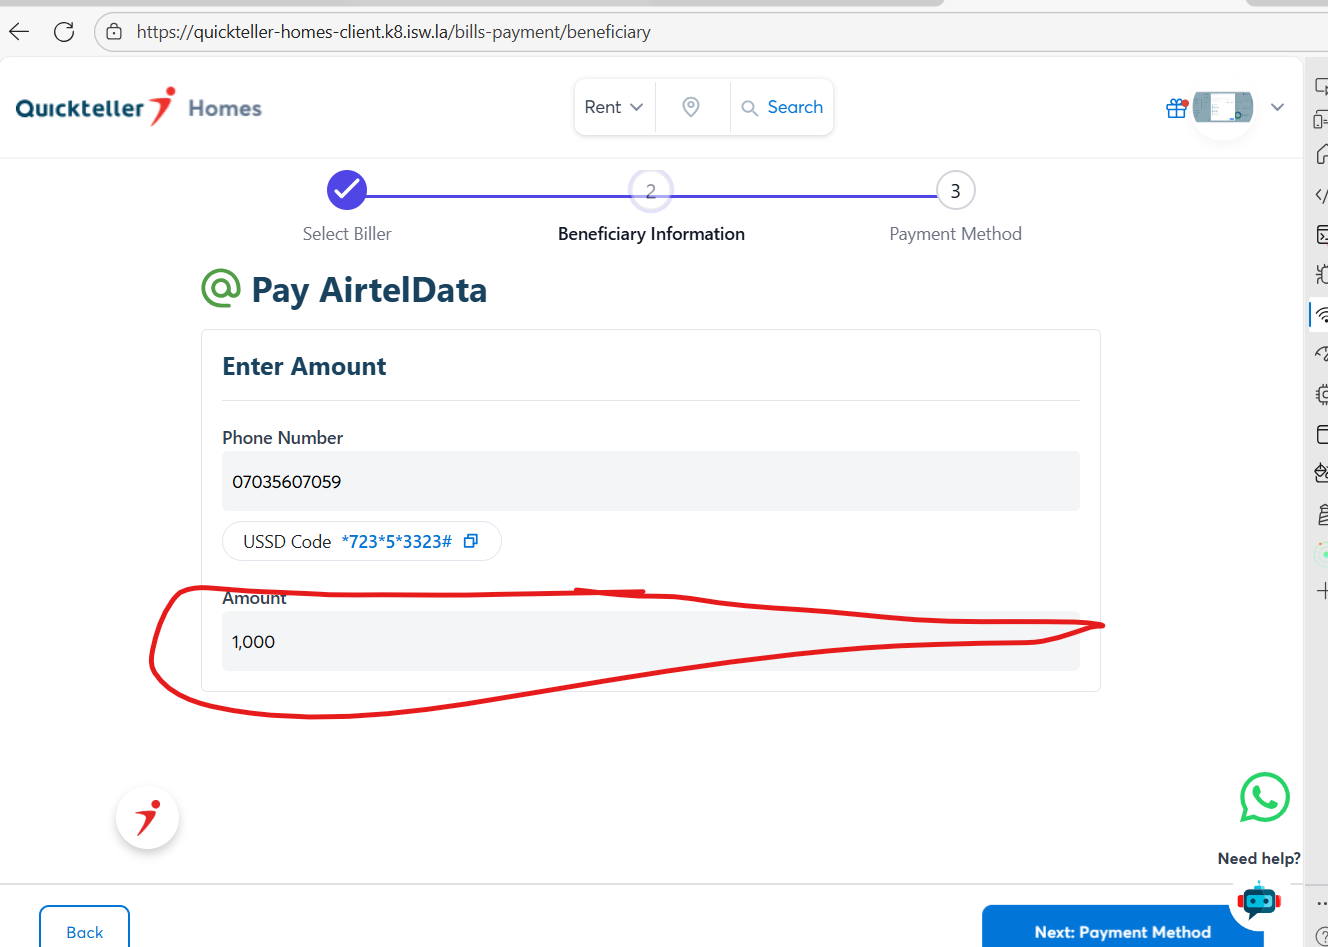Select step 3 Payment Method
Viewport: 1328px width, 947px height.
click(955, 191)
